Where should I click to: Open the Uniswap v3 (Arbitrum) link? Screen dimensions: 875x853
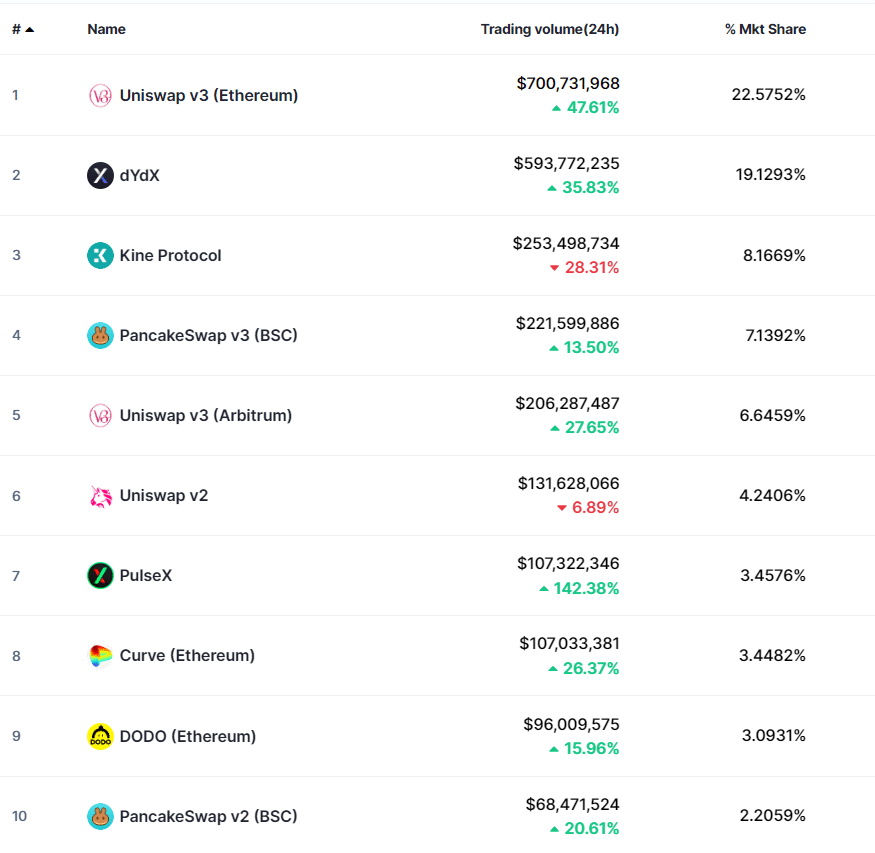click(x=206, y=416)
